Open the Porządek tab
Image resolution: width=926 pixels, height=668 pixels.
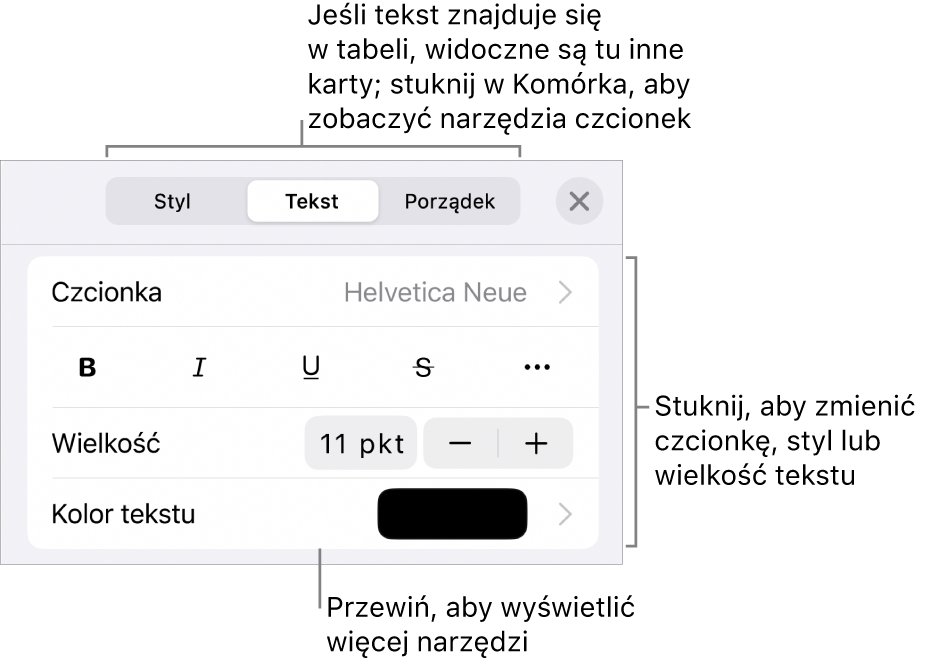pos(449,201)
